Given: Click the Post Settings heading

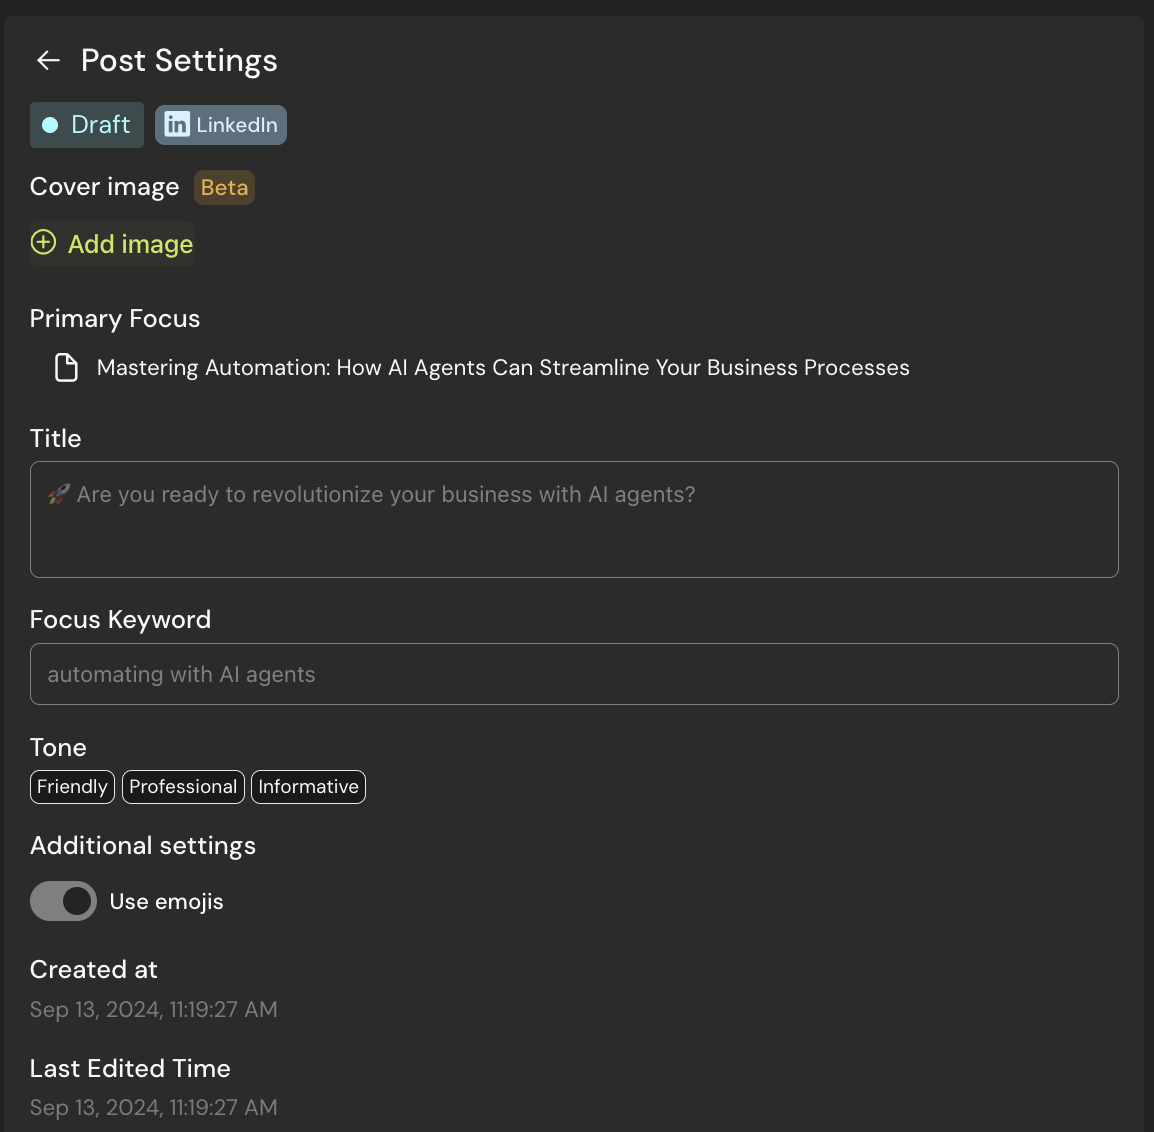Looking at the screenshot, I should click(179, 61).
